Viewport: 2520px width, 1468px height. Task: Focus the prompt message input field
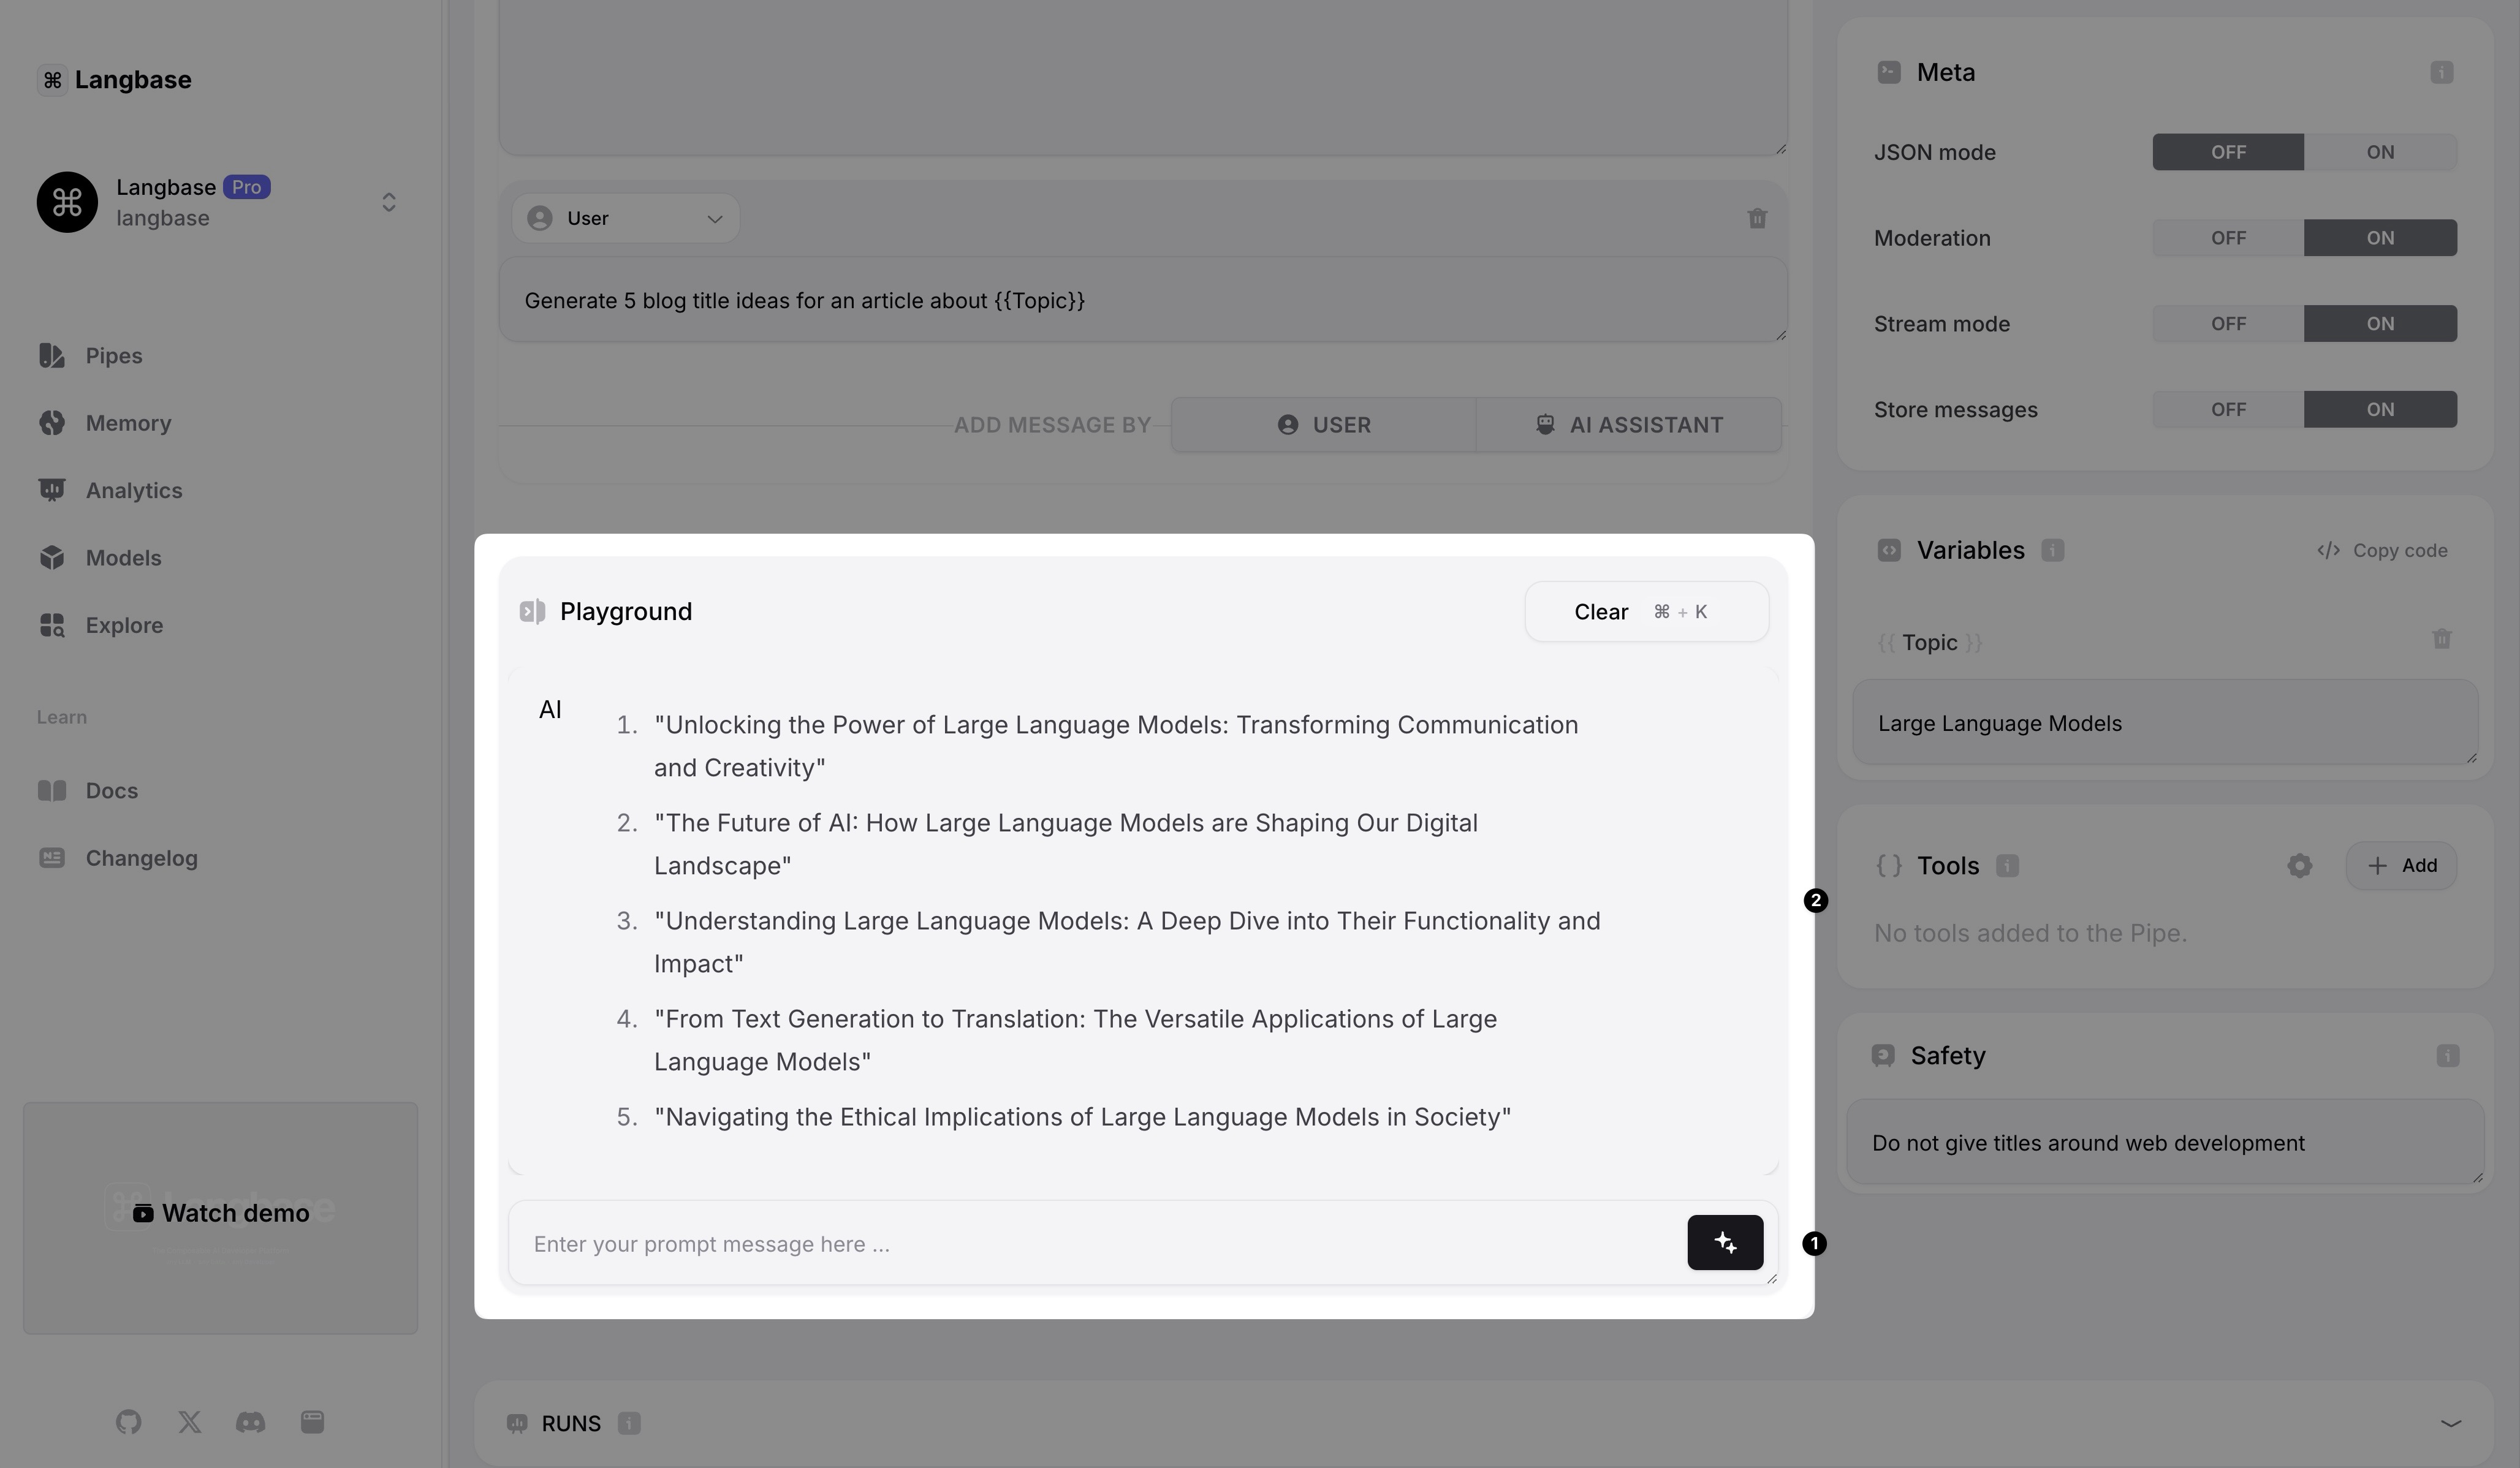pyautogui.click(x=1095, y=1244)
